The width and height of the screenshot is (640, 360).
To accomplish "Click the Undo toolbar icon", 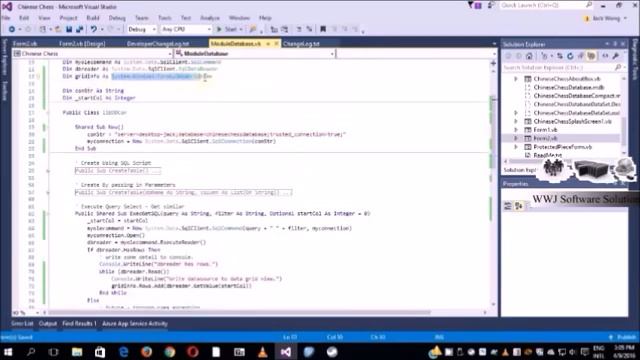I will (x=93, y=29).
